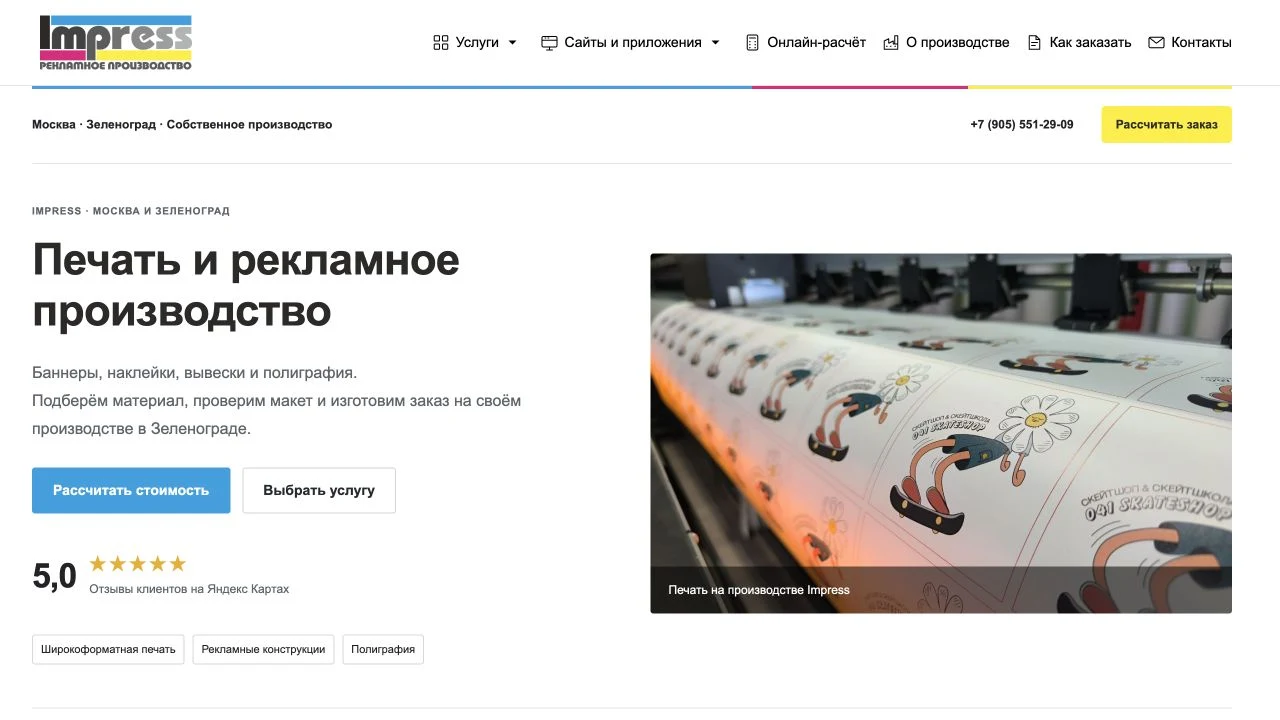Viewport: 1280px width, 720px height.
Task: Click the document icon beside Как заказать
Action: coord(1035,43)
